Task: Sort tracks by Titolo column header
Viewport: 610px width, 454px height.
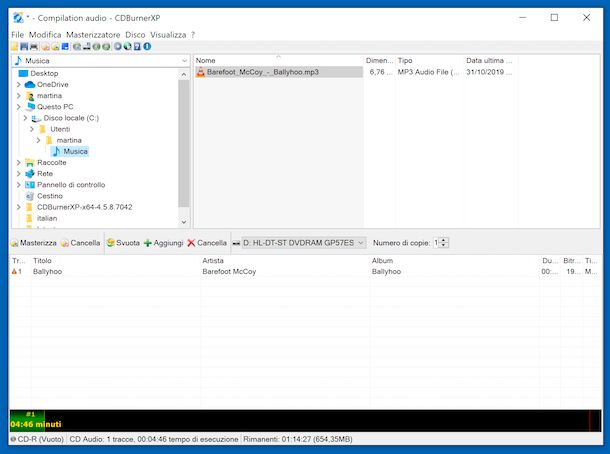Action: [x=116, y=261]
